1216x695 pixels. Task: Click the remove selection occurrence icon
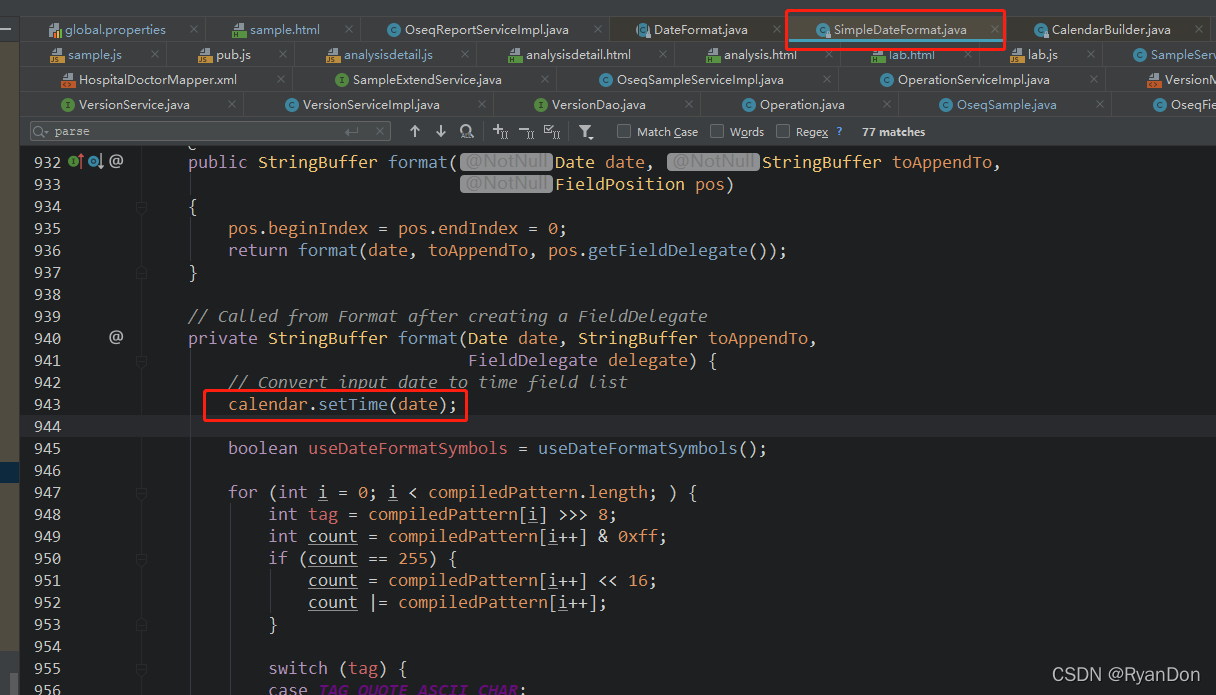pos(524,131)
